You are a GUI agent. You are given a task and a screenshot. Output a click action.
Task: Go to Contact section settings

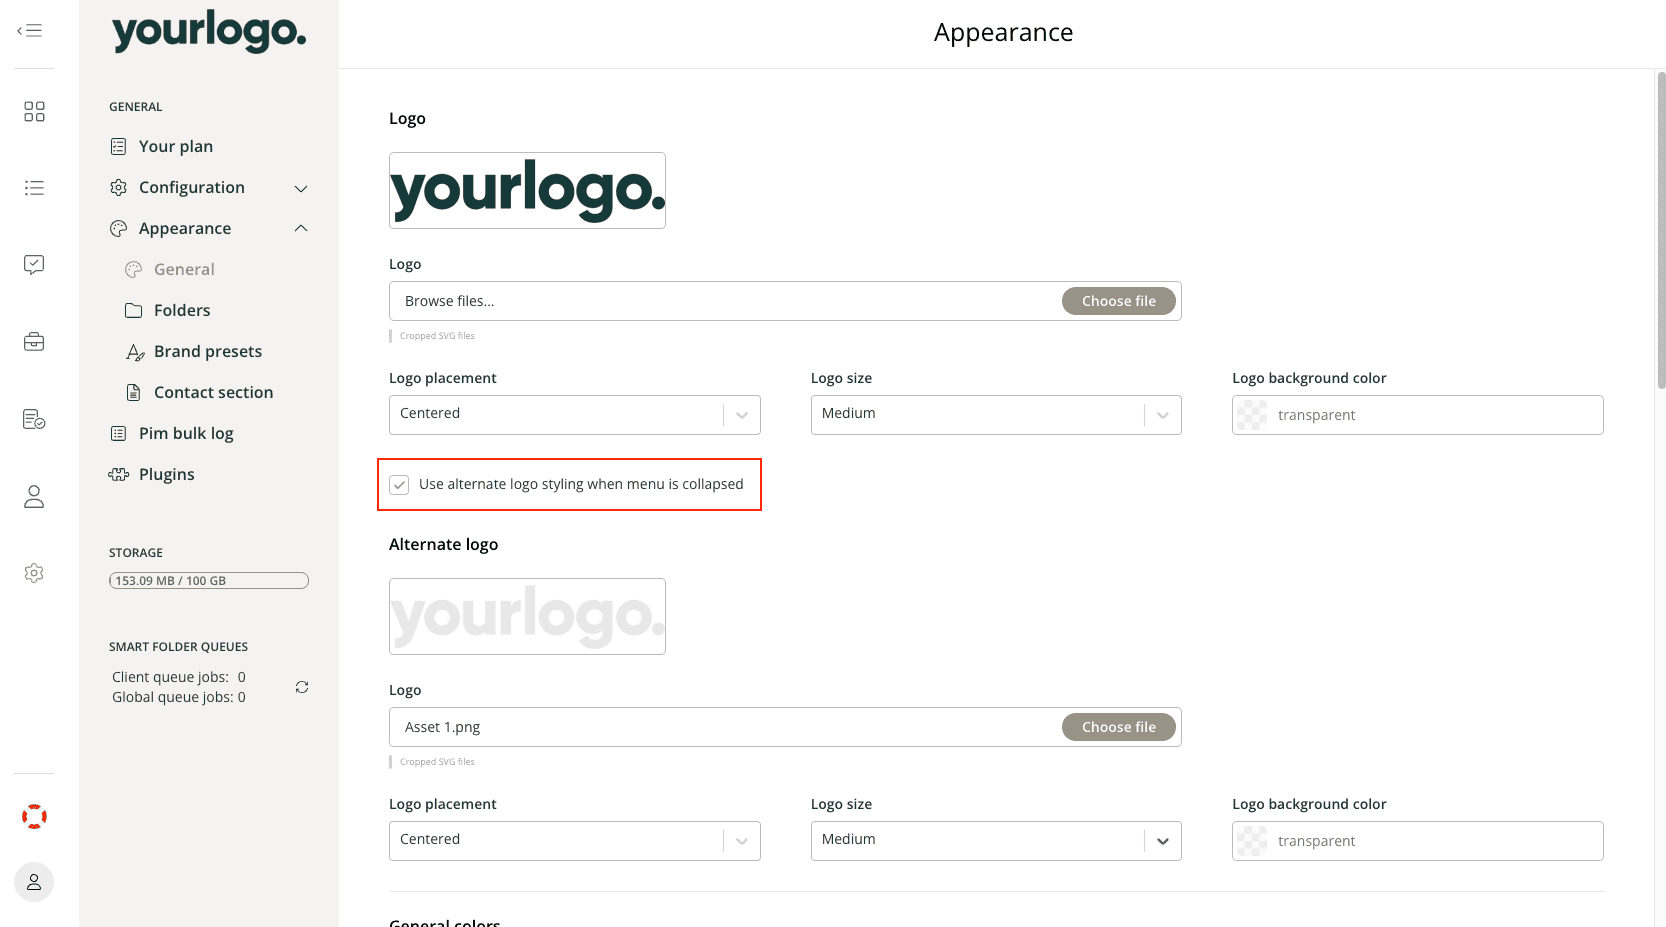[213, 393]
